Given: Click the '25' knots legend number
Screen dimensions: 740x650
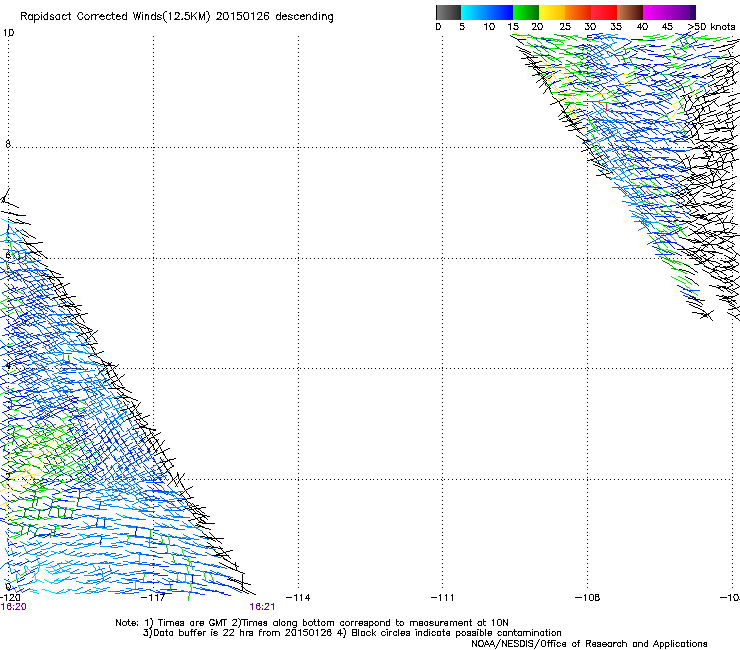Looking at the screenshot, I should (565, 27).
